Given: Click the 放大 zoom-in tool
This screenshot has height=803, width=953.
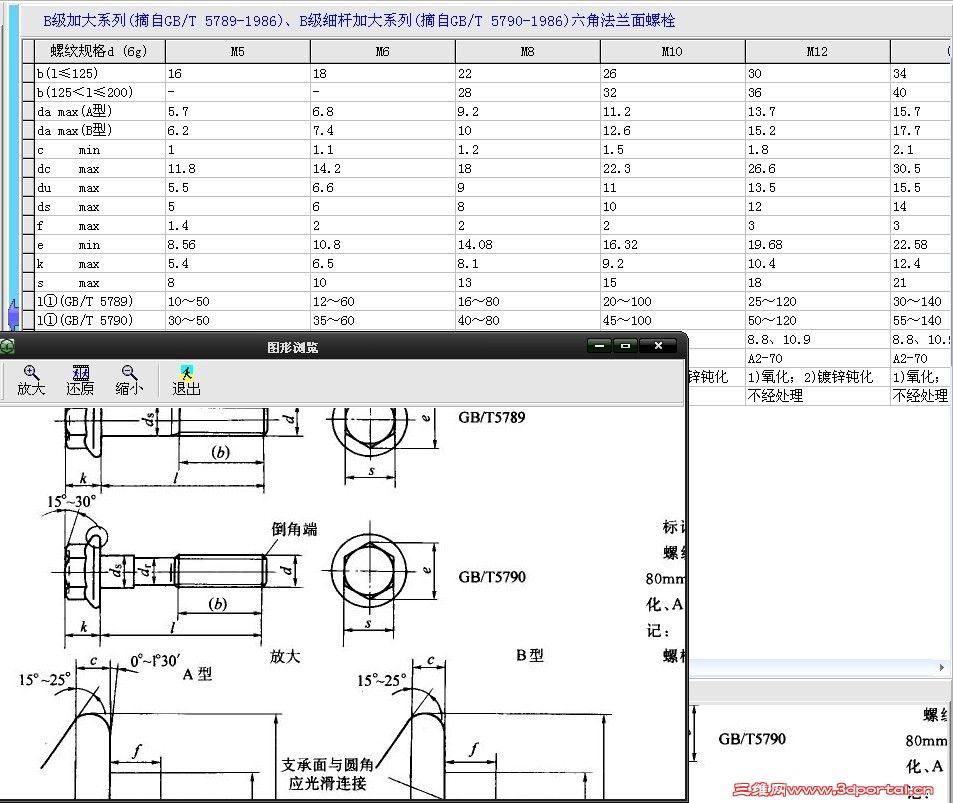Looking at the screenshot, I should pyautogui.click(x=30, y=381).
